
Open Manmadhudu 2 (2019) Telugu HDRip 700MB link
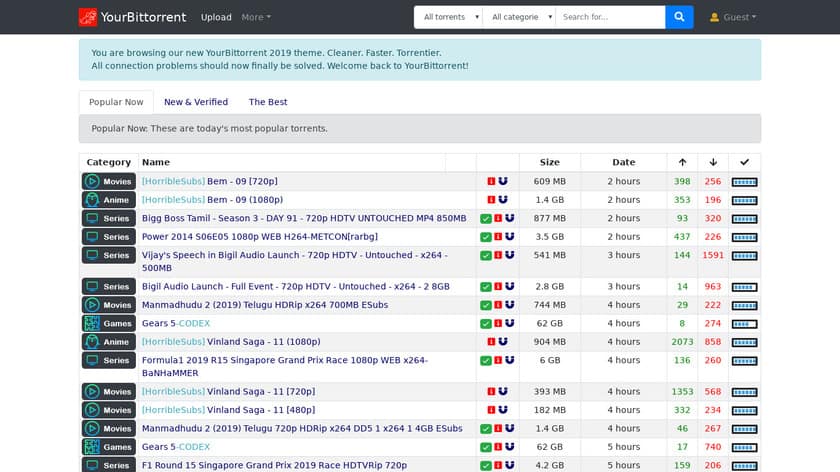(x=265, y=305)
